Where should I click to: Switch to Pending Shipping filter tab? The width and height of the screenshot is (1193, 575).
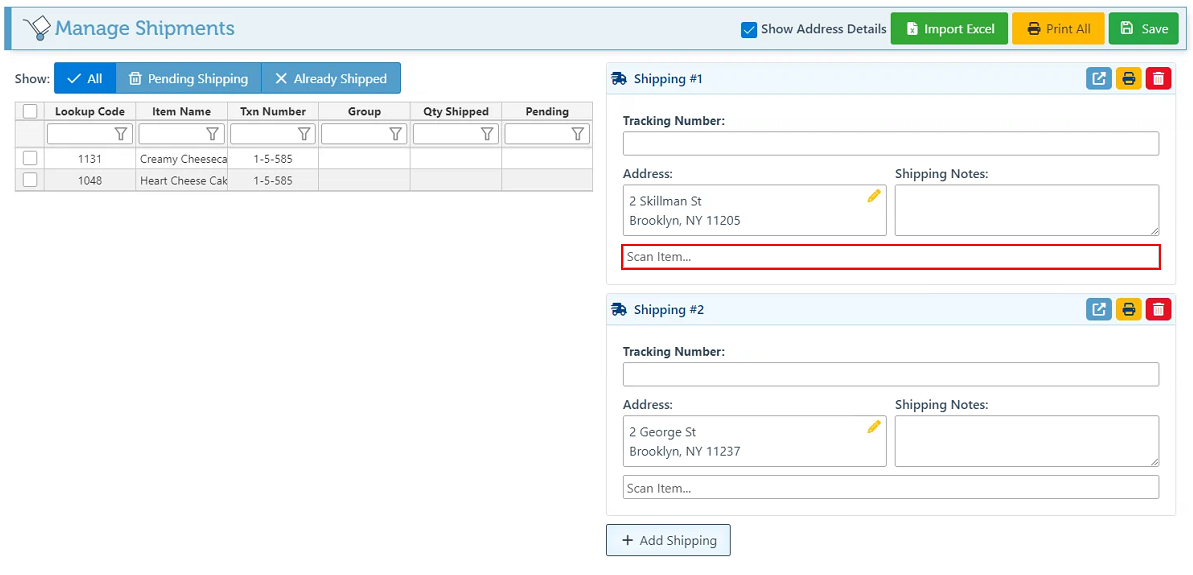click(188, 79)
